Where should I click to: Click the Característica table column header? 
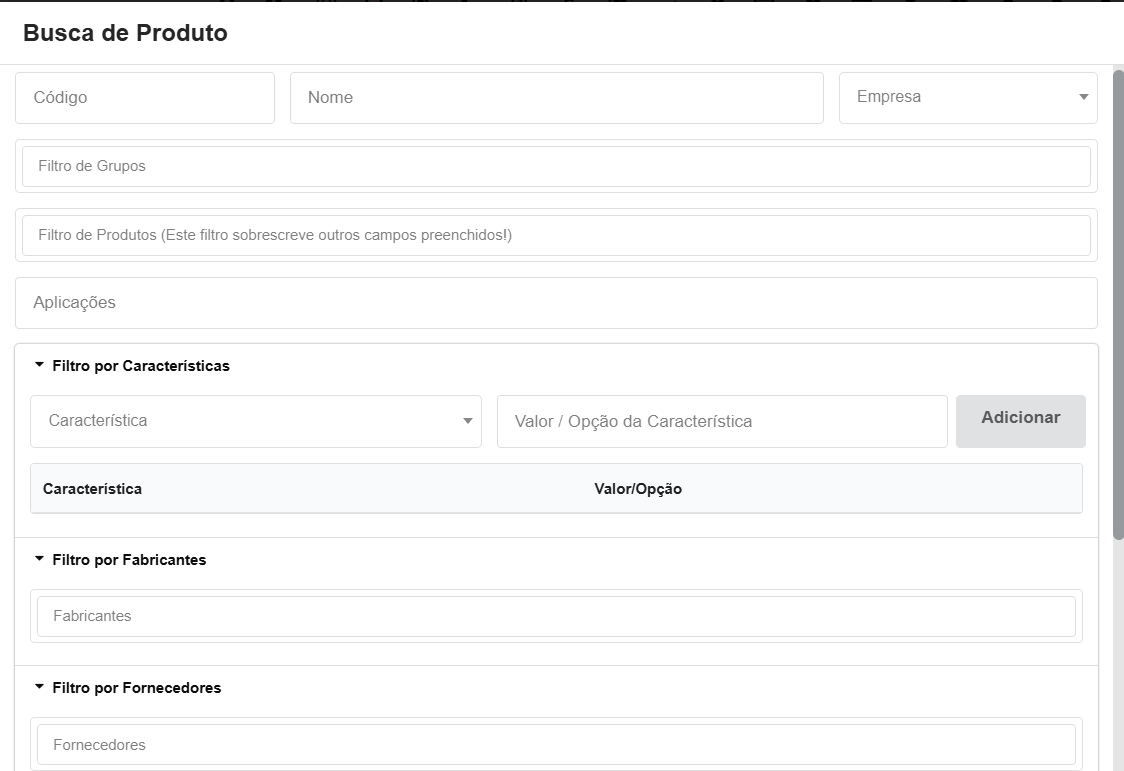click(92, 489)
